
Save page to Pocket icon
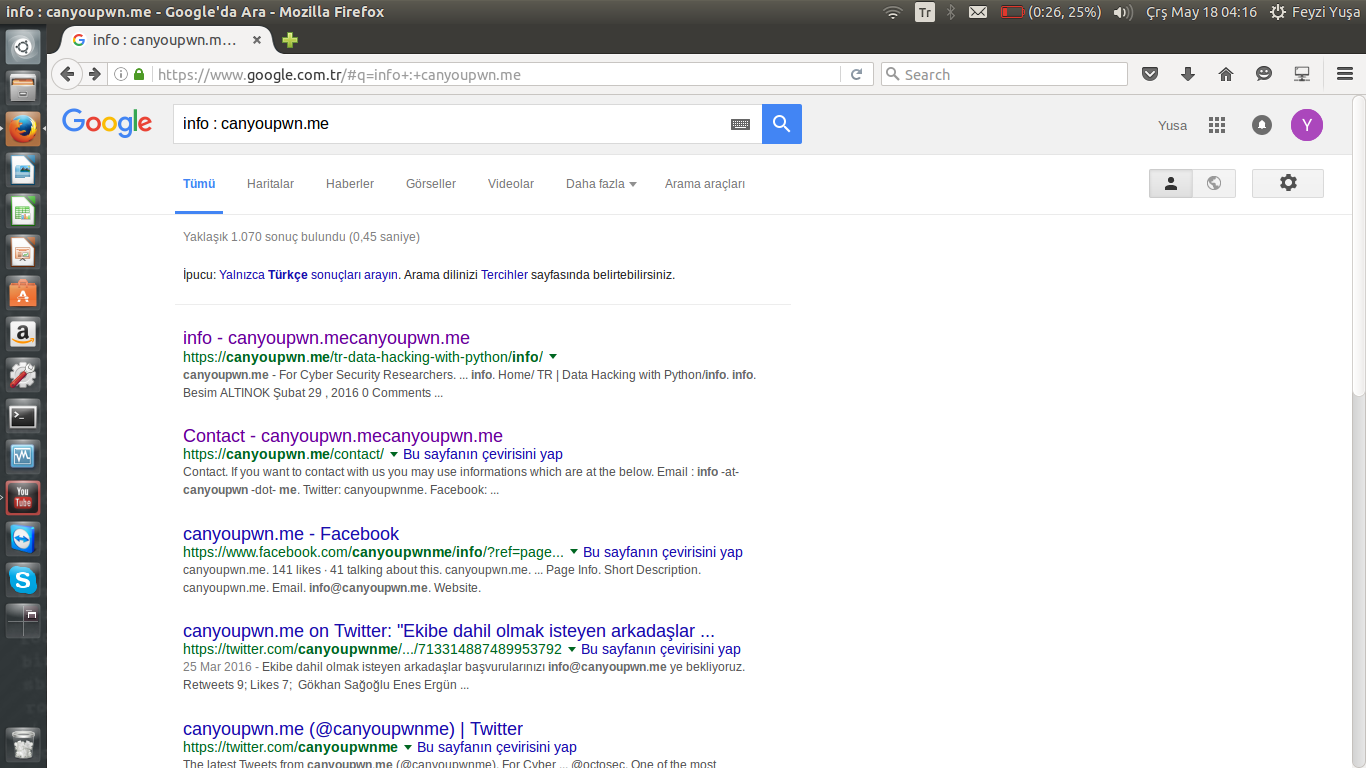(x=1150, y=74)
